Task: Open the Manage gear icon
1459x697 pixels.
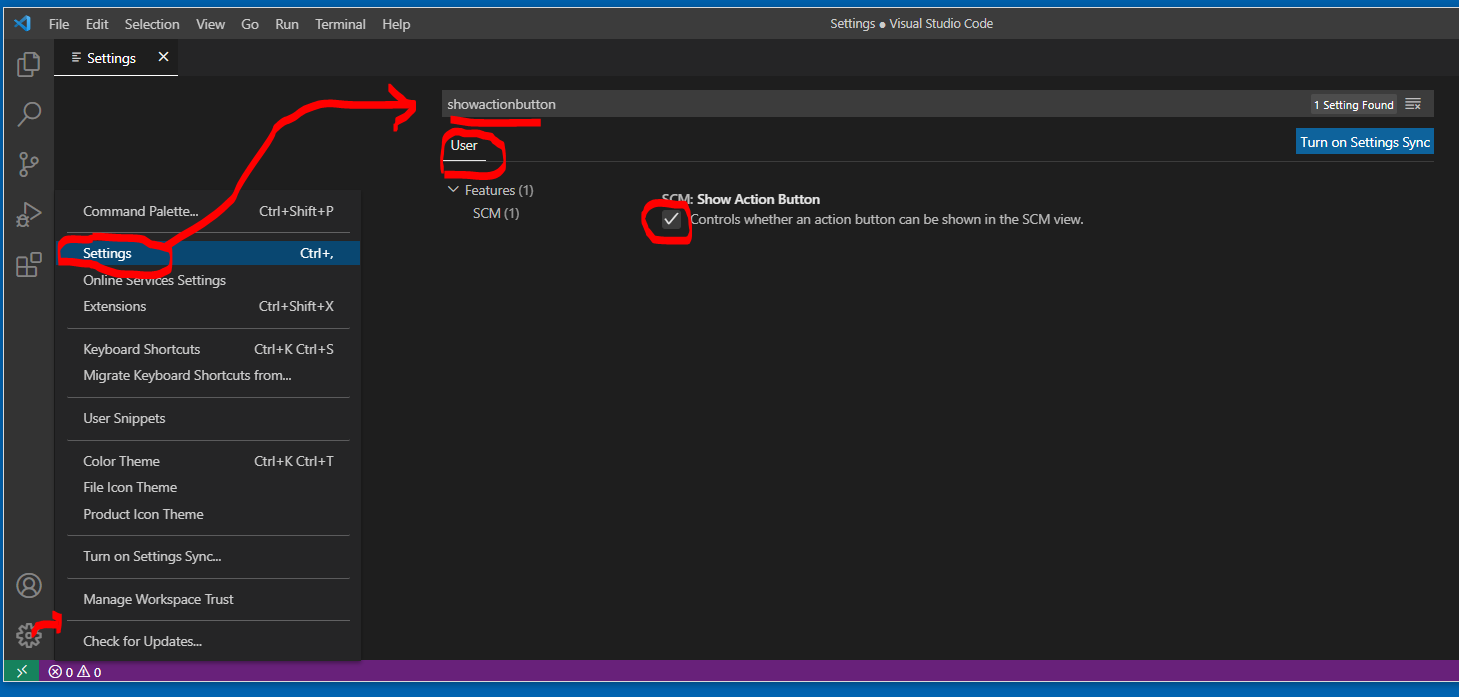Action: (28, 633)
